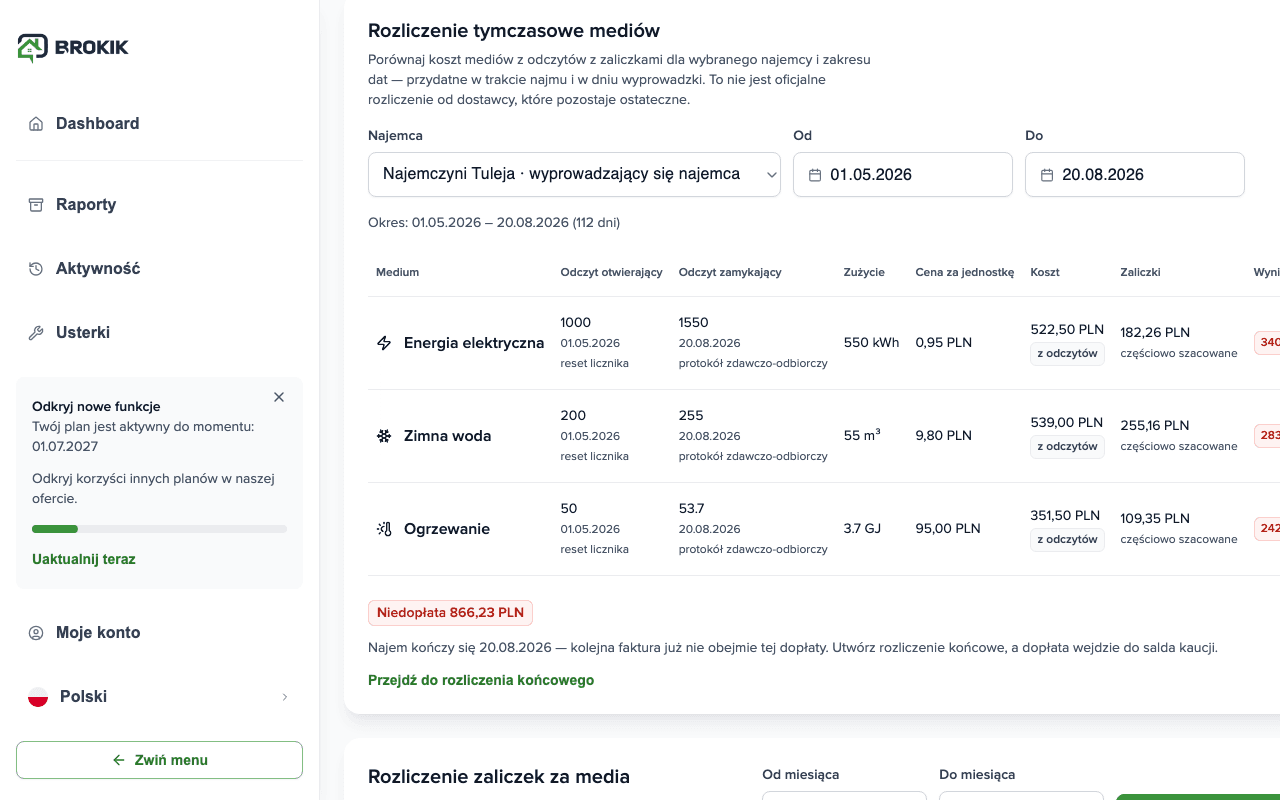1280x800 pixels.
Task: Click the 55 m³ consumption value
Action: [862, 435]
